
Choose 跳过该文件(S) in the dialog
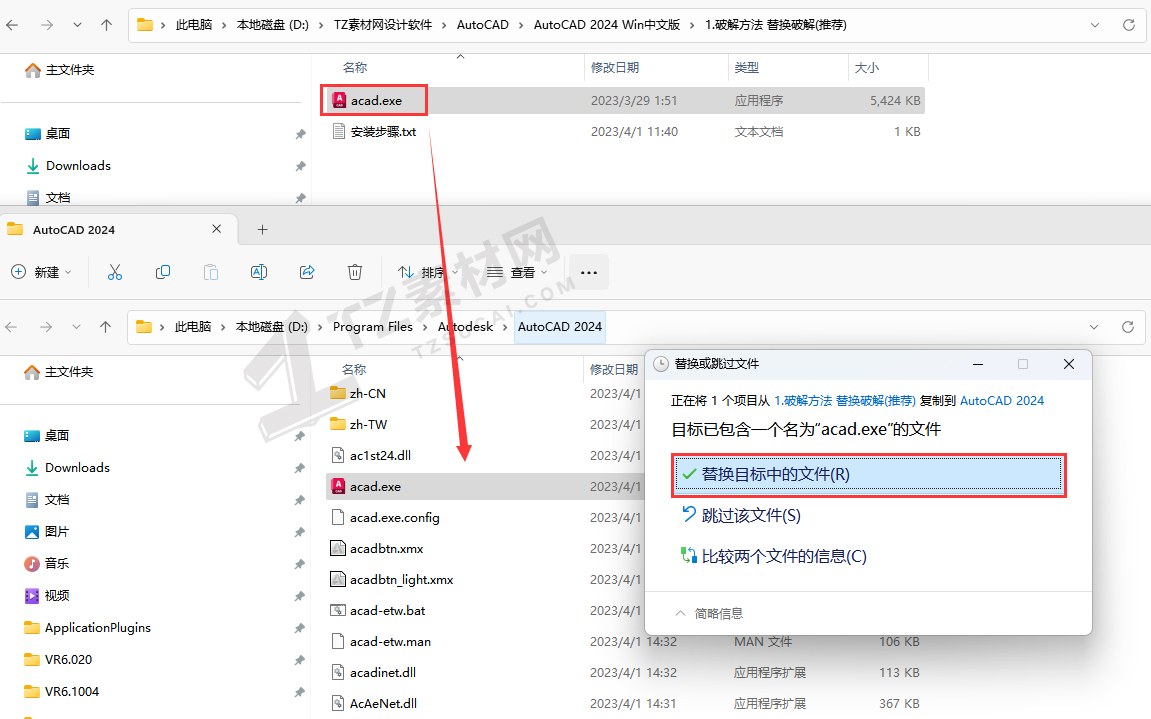tap(741, 516)
